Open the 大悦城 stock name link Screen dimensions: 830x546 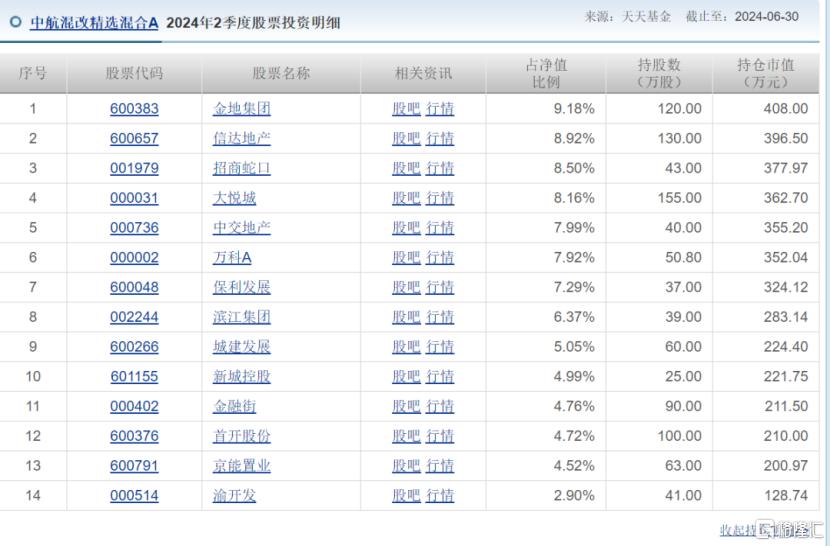(234, 198)
